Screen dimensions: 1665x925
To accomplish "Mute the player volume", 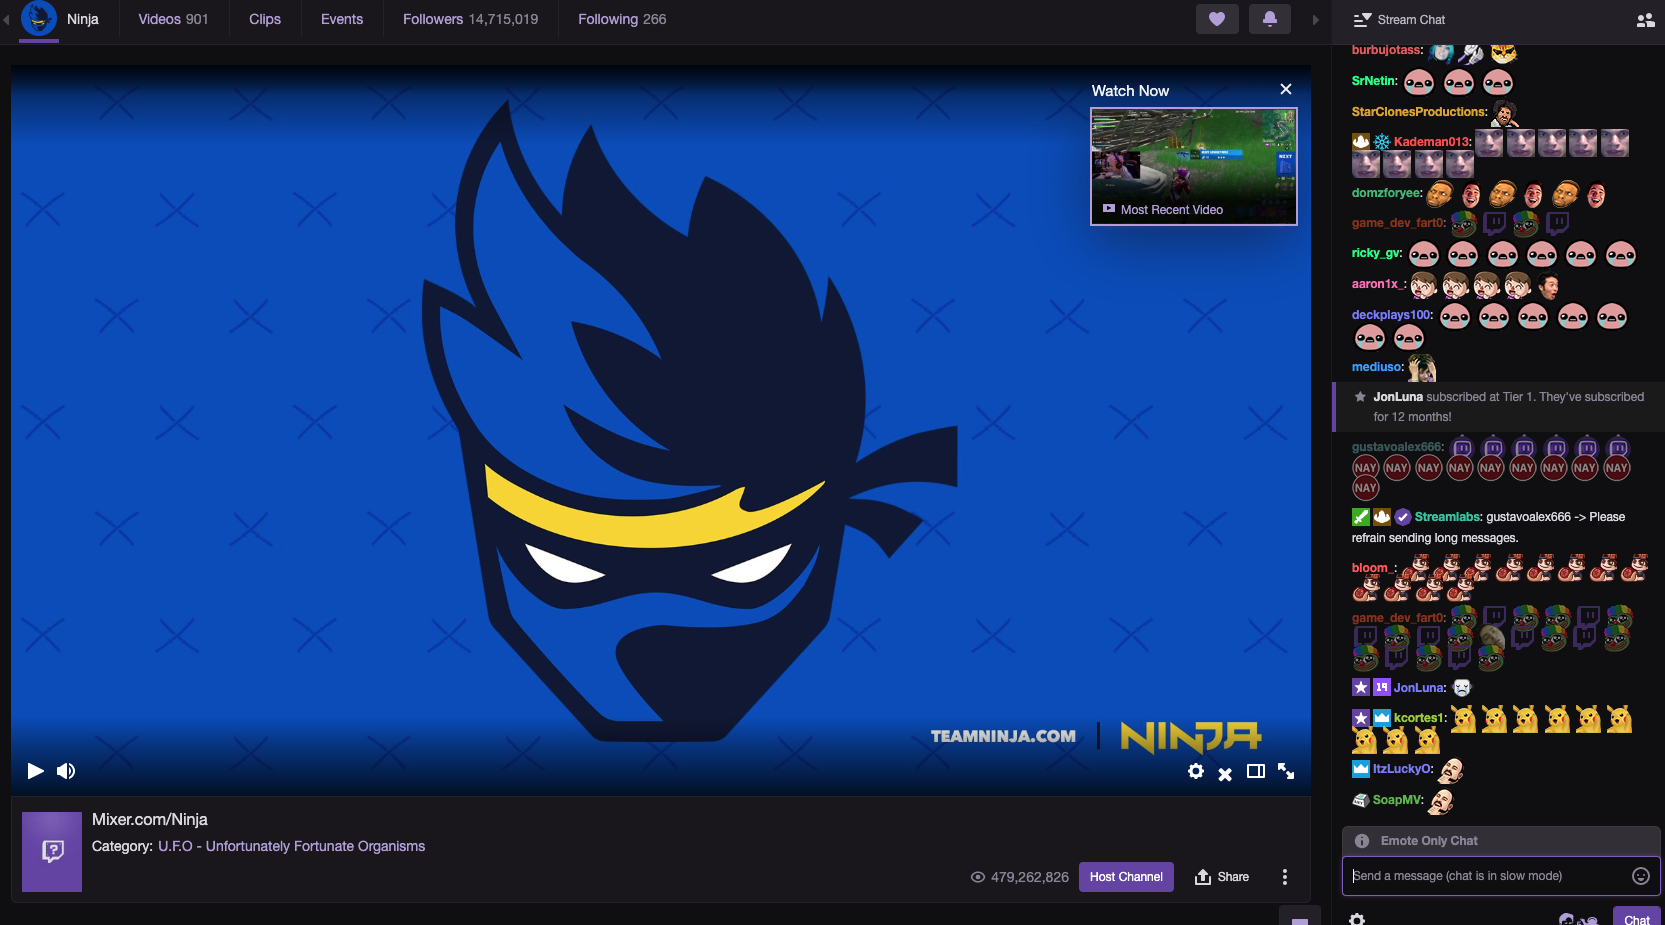I will [66, 771].
